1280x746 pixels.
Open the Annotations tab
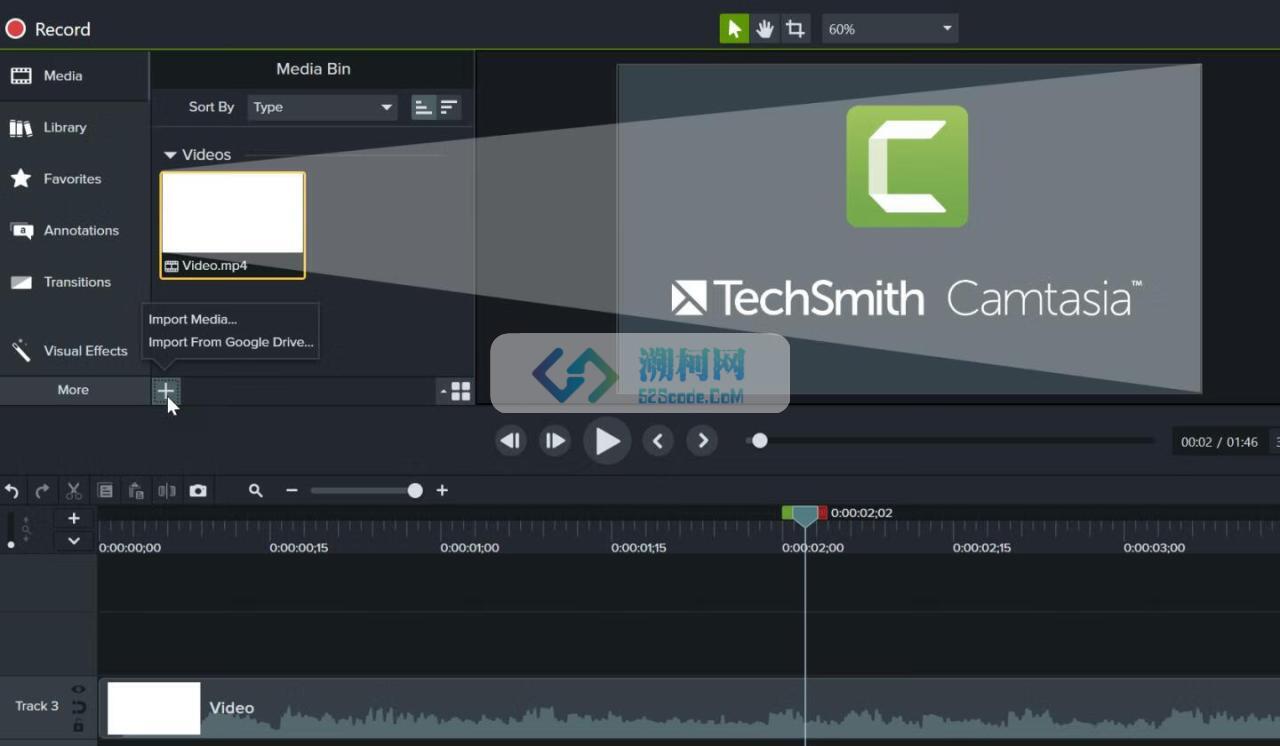tap(74, 230)
